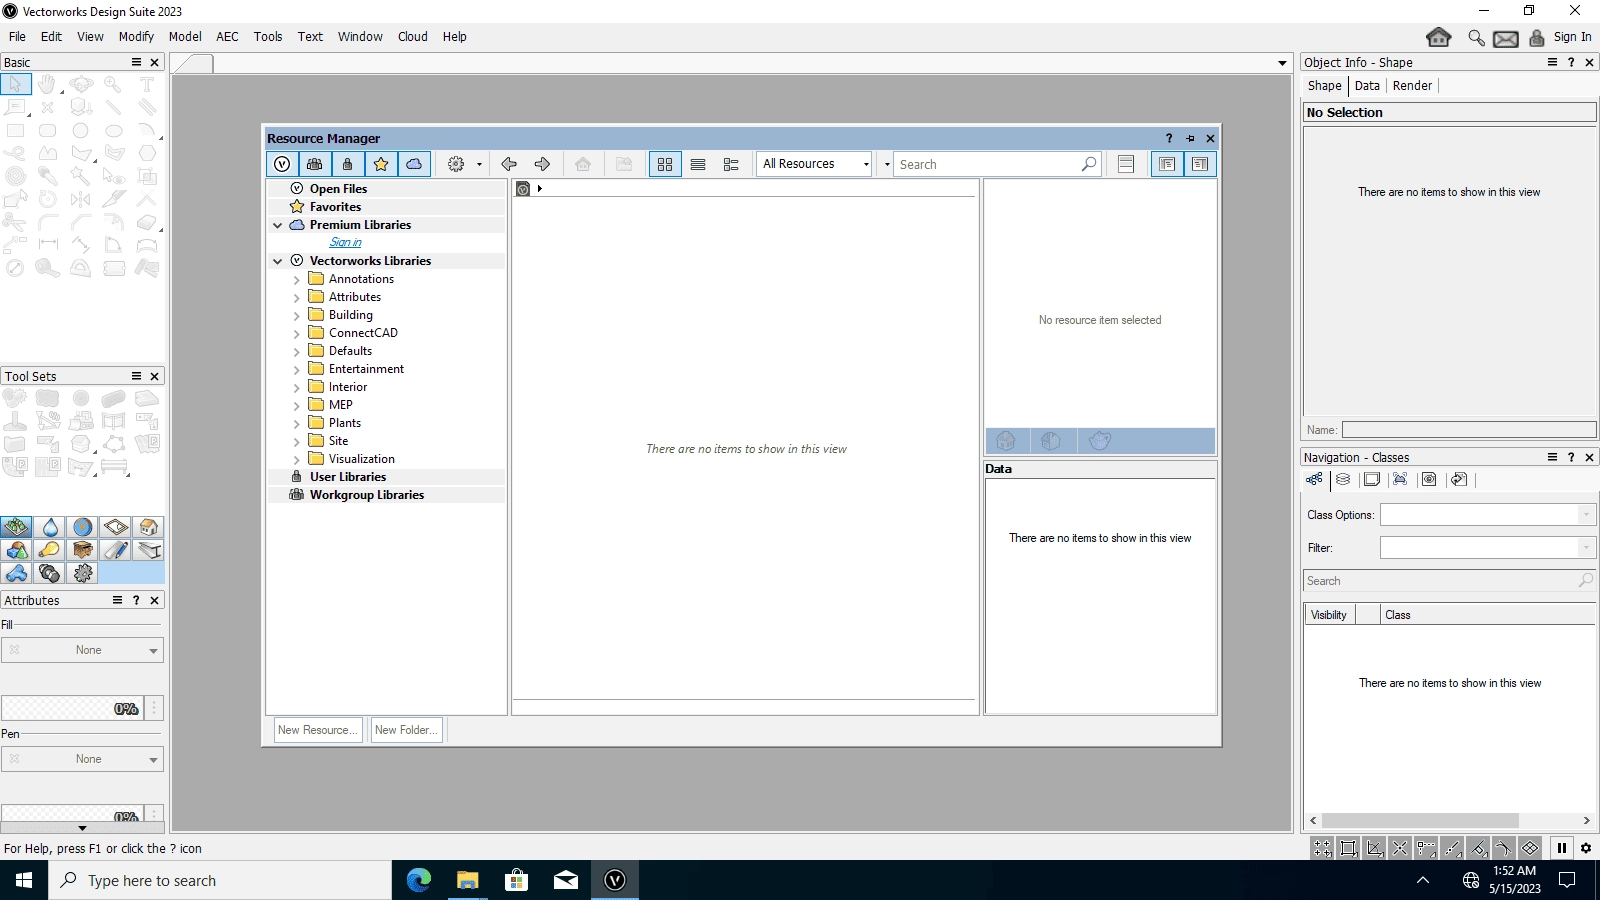Open the All Resources type dropdown
The height and width of the screenshot is (900, 1600).
814,164
